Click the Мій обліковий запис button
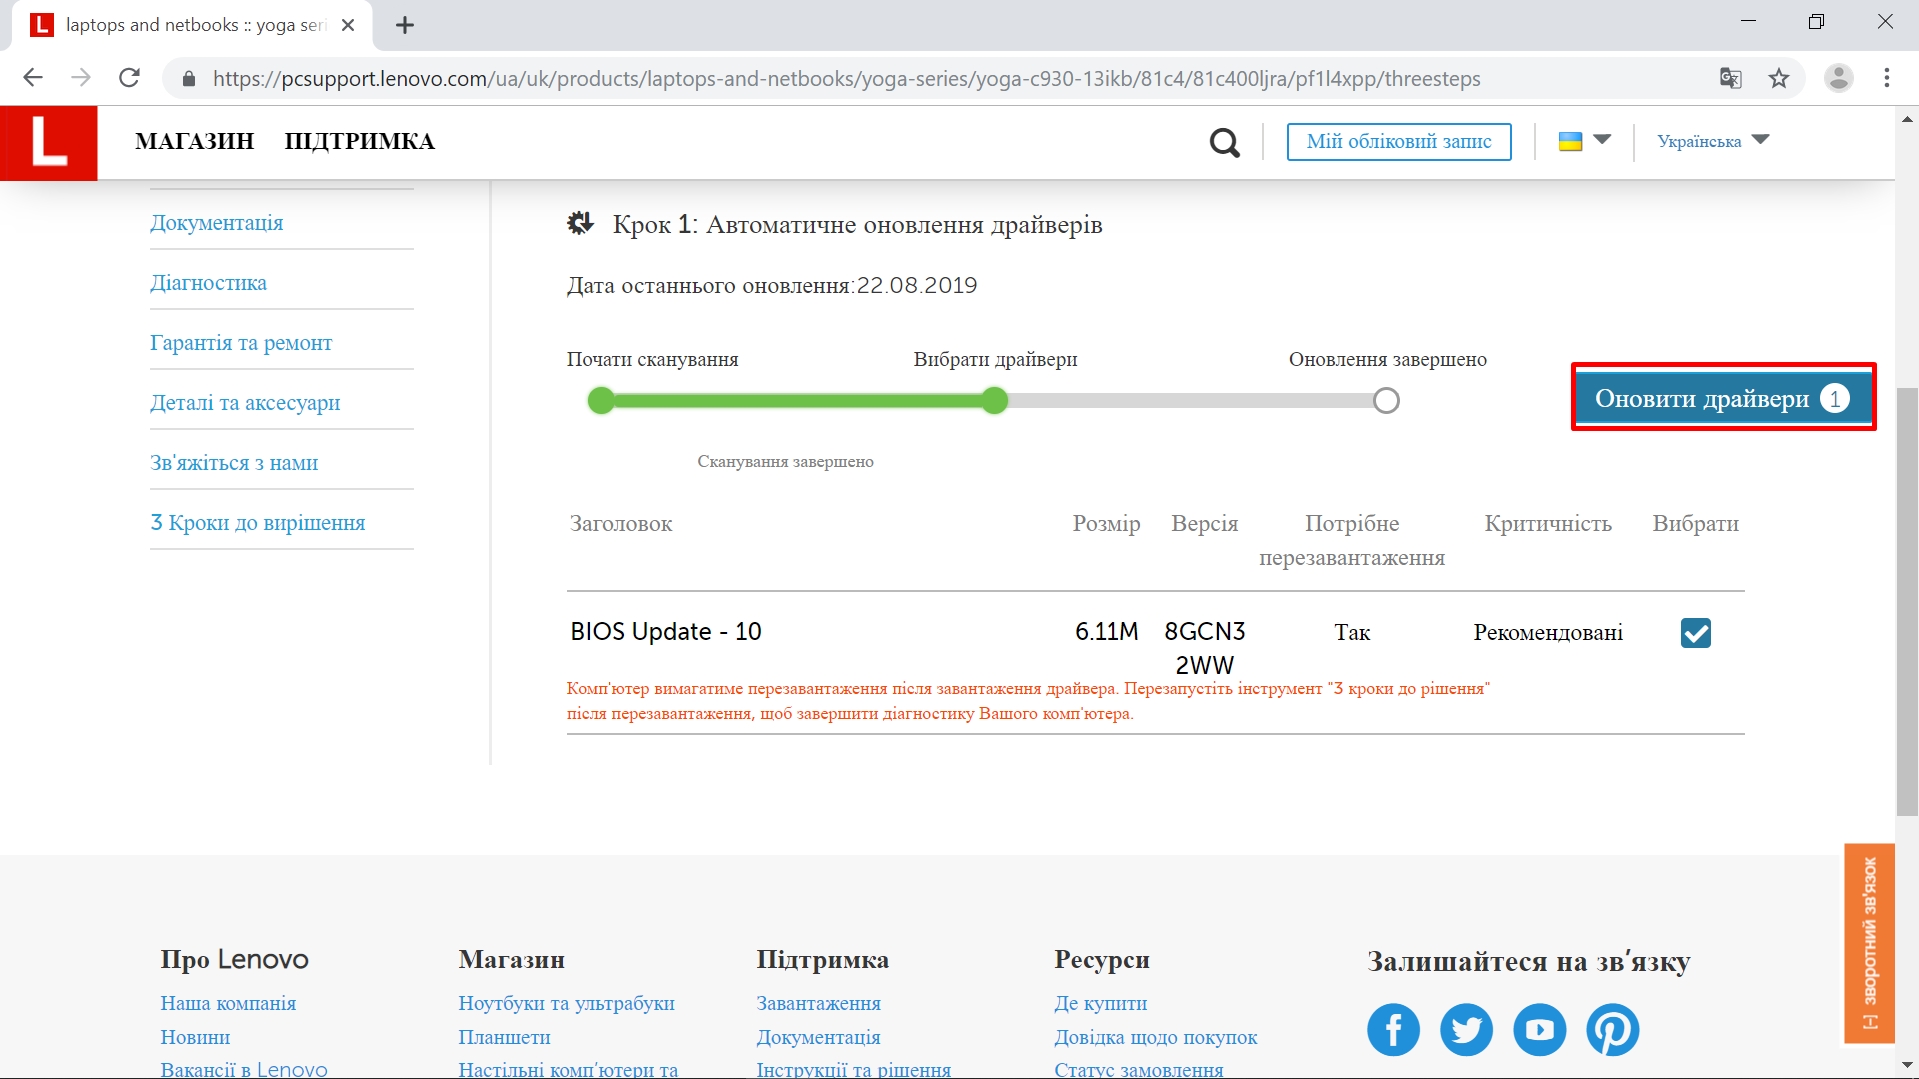Screen dimensions: 1919x1079 (x=1399, y=141)
